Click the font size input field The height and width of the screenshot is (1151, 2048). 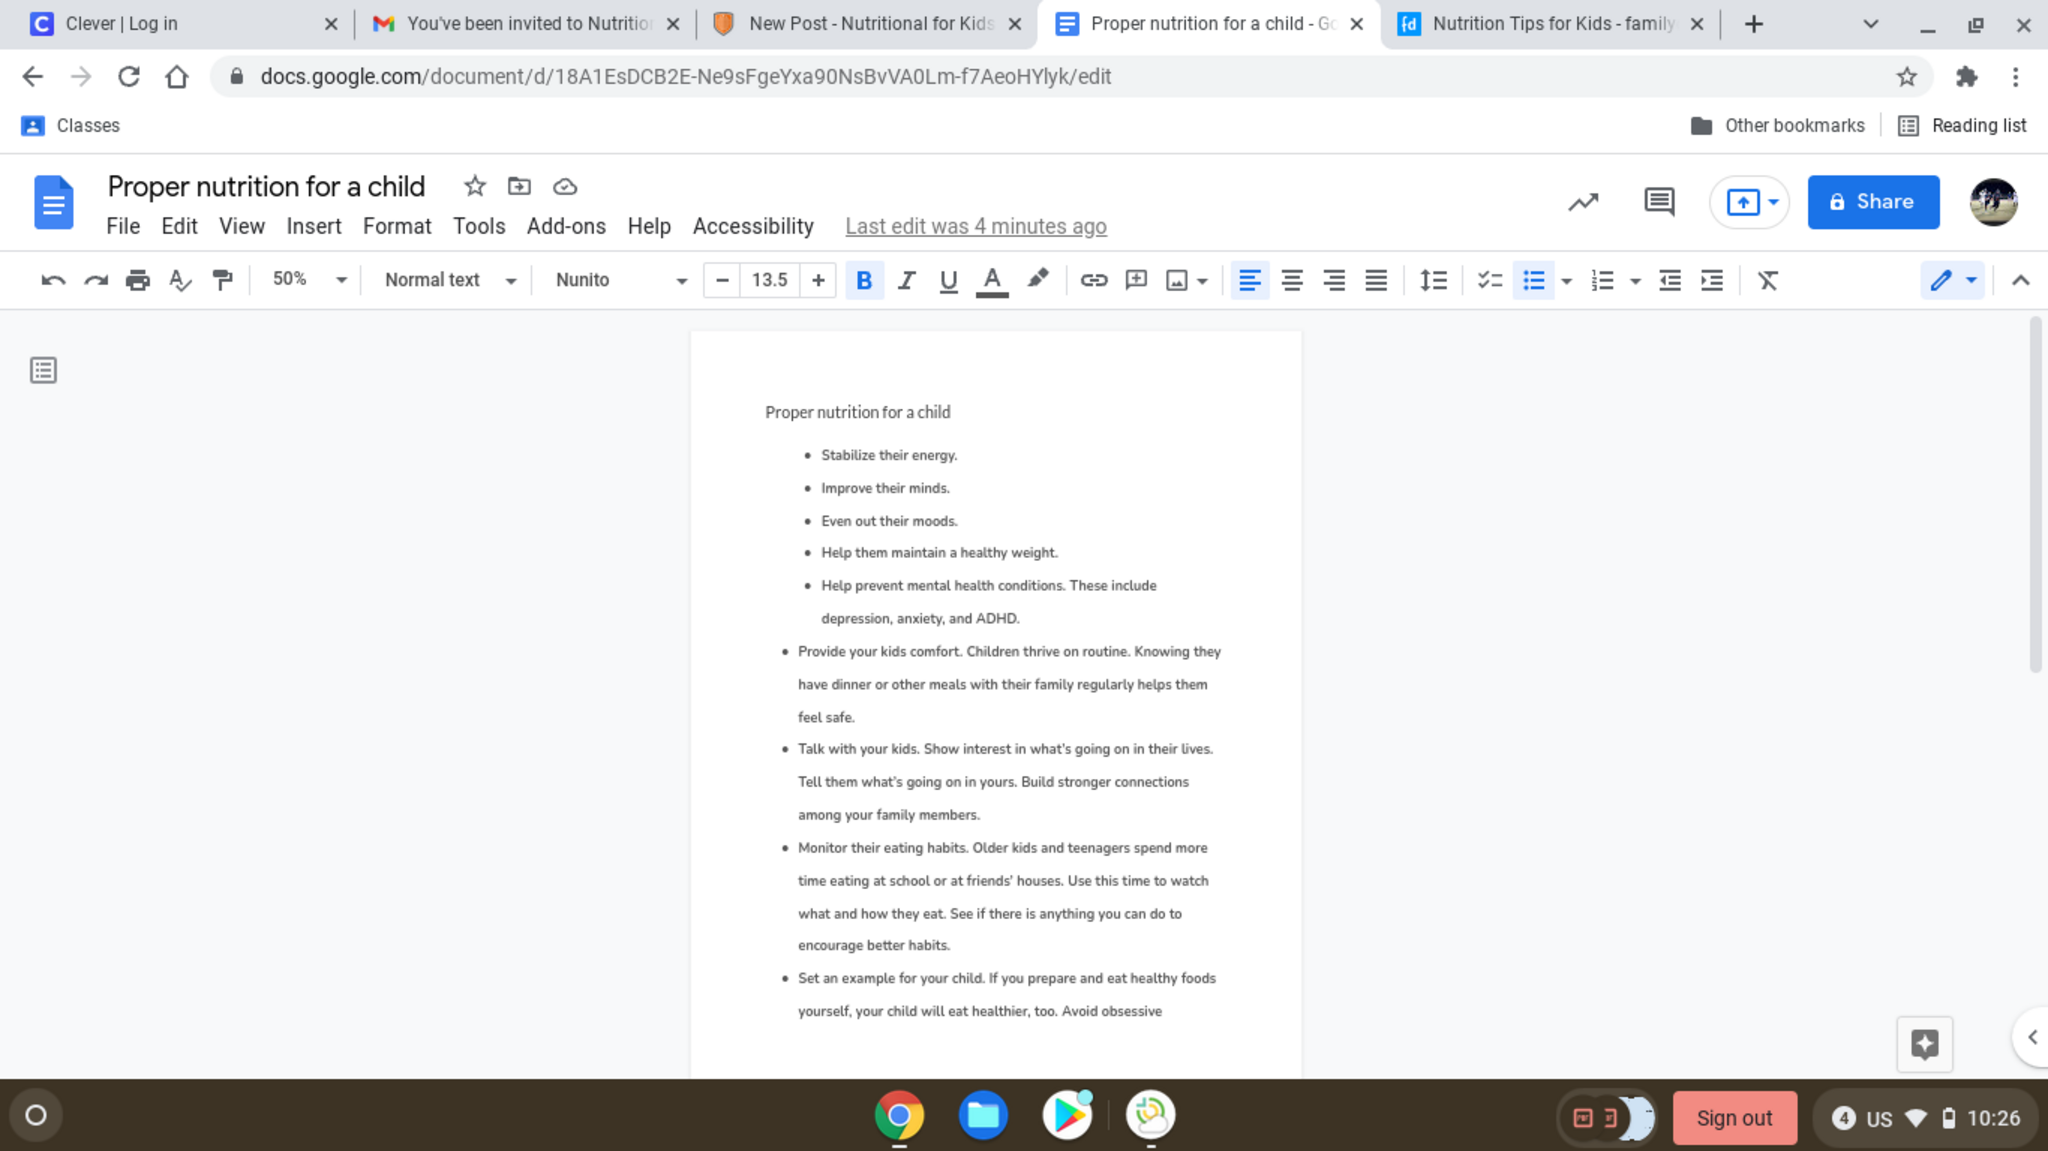tap(769, 280)
